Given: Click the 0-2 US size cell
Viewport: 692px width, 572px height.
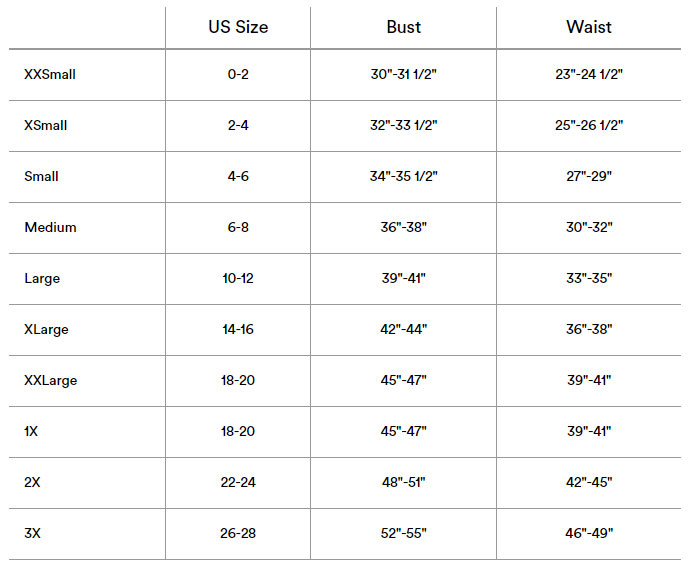Looking at the screenshot, I should pos(238,74).
